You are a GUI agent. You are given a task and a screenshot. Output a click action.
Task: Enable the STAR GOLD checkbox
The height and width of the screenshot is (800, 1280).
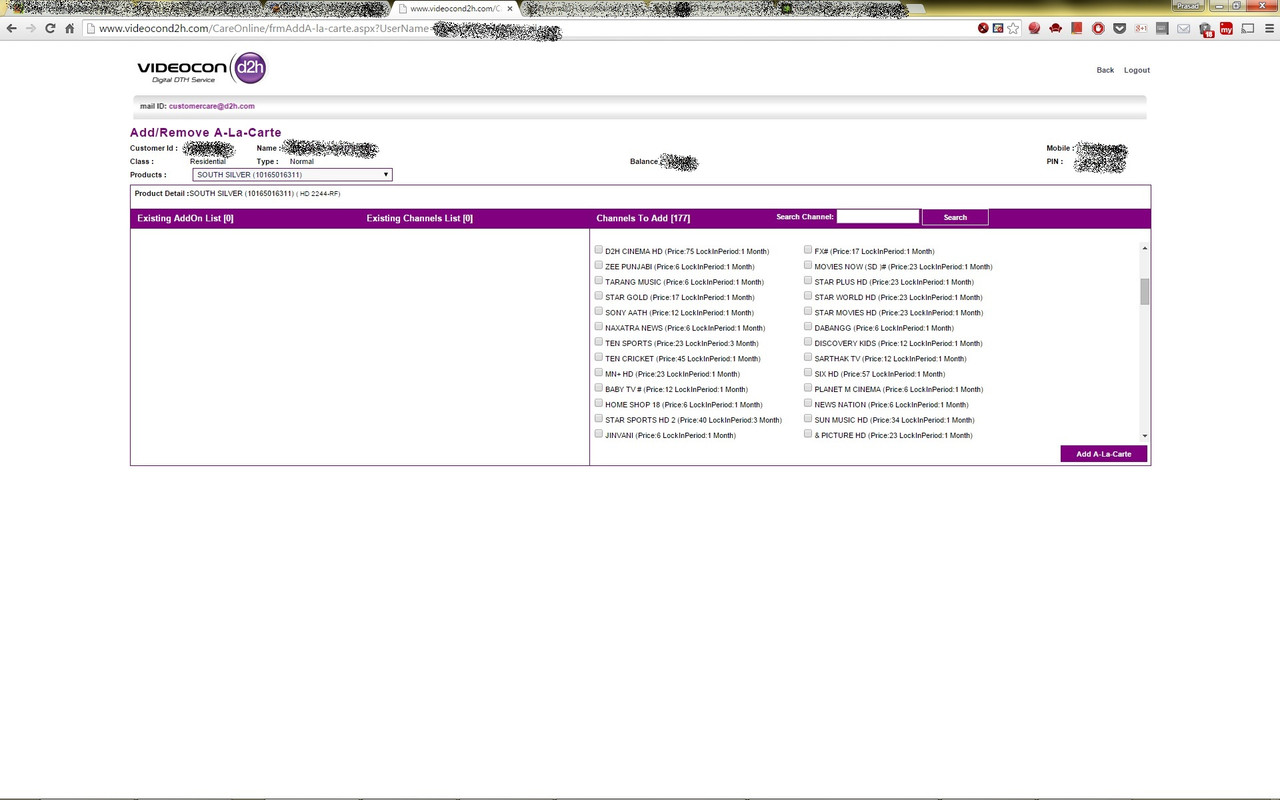coord(599,296)
